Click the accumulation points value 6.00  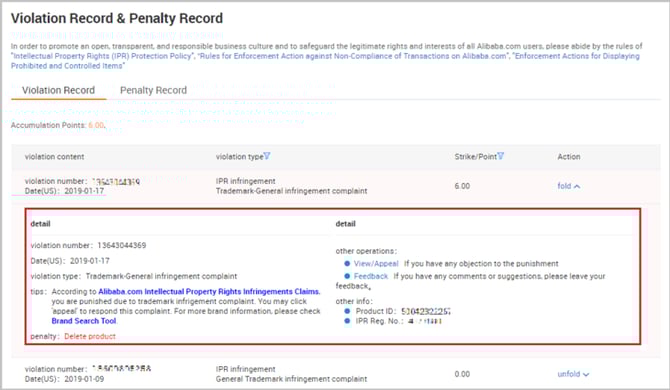pyautogui.click(x=96, y=125)
